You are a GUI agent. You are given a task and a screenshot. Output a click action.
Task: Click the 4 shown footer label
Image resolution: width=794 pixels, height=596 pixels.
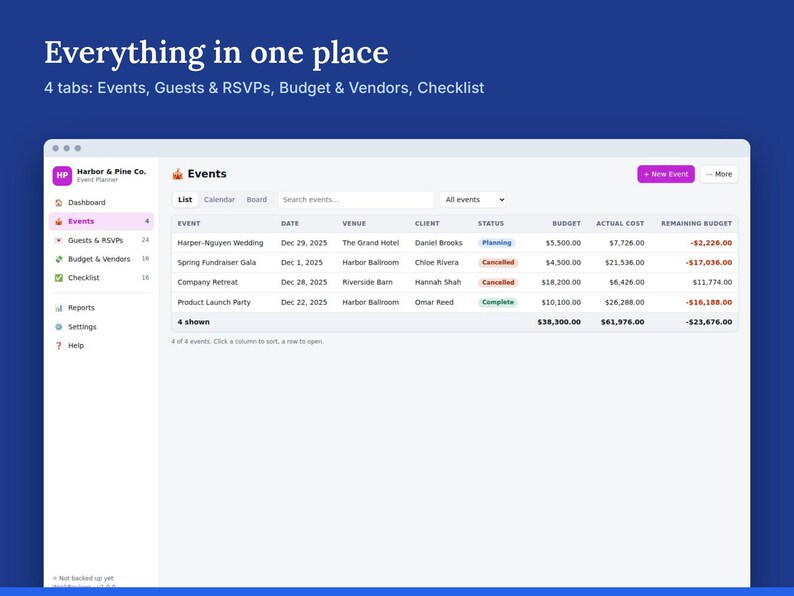click(x=193, y=322)
